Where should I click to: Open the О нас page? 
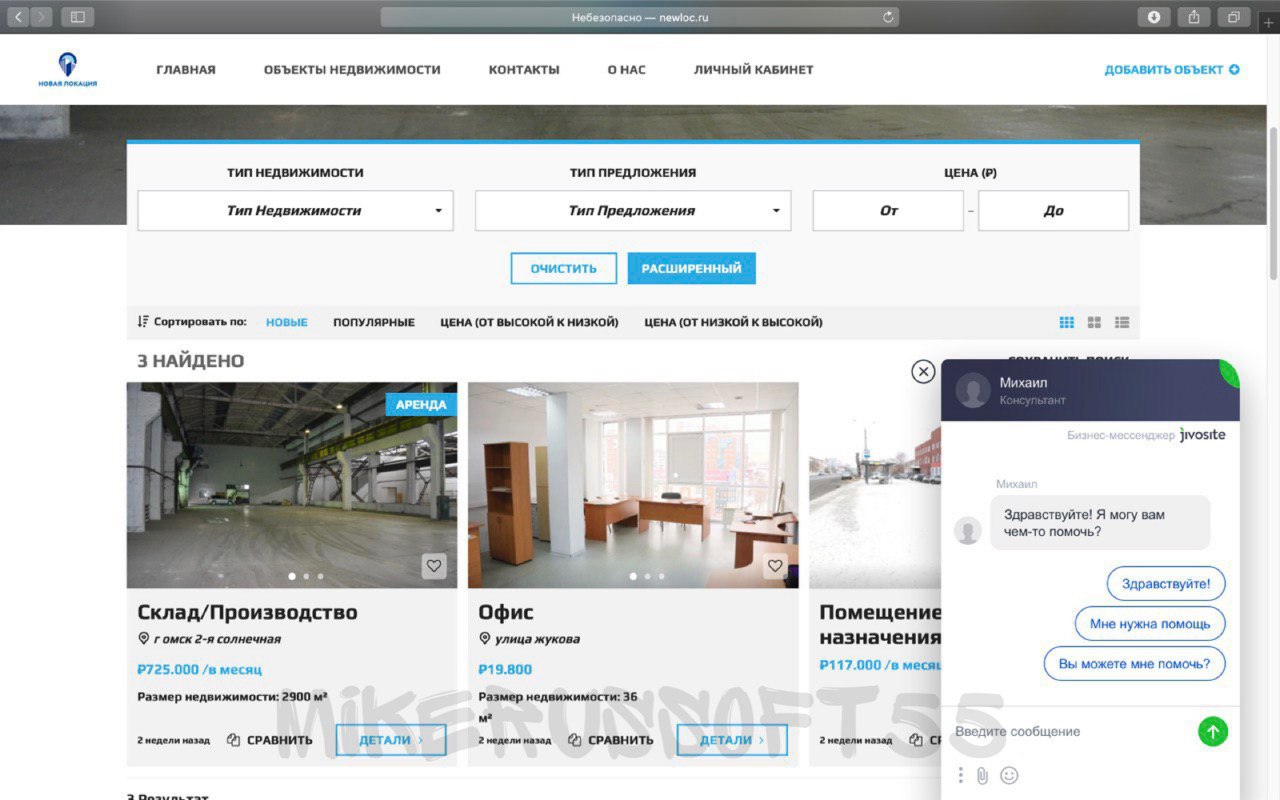(627, 70)
